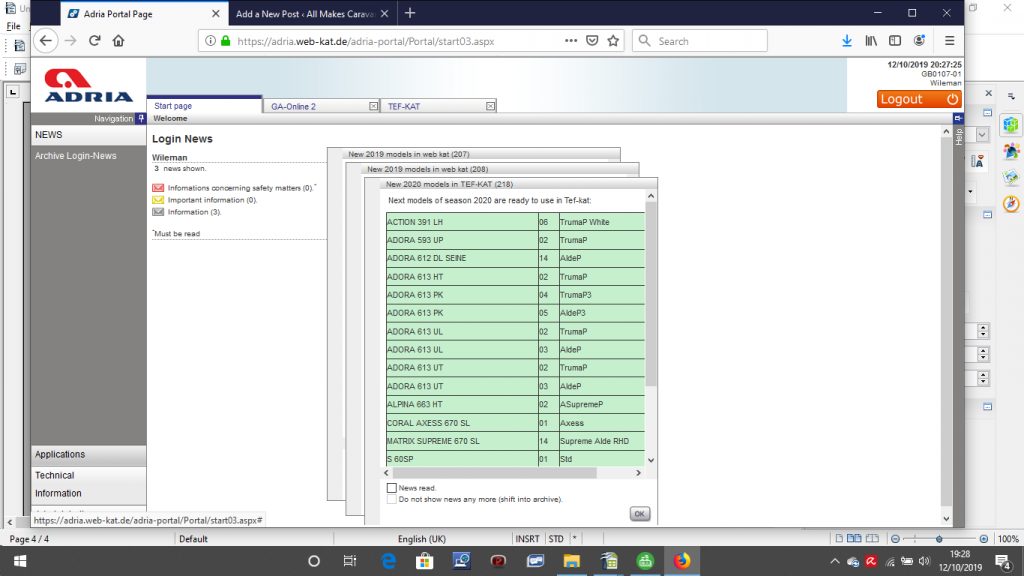
Task: Click zoom in plus in status bar
Action: point(984,539)
